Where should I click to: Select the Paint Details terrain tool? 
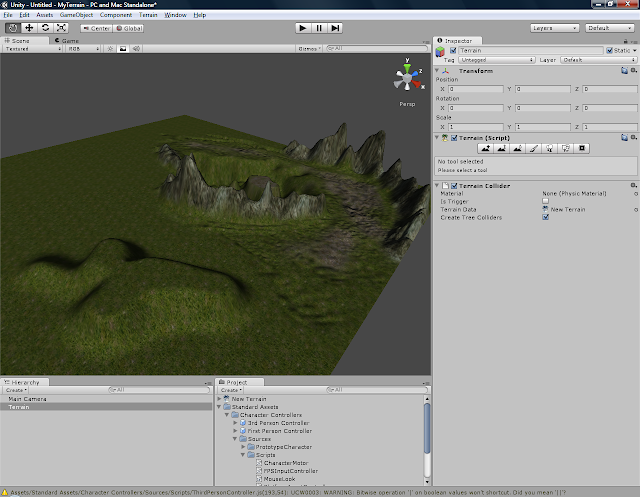click(565, 148)
